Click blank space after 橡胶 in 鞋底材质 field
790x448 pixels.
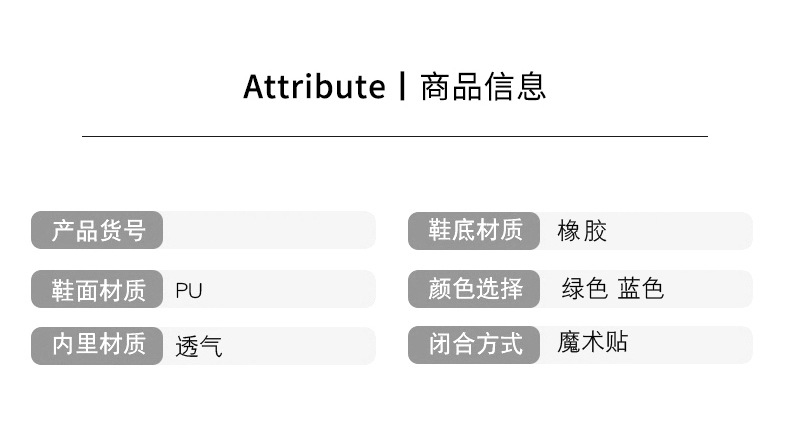pyautogui.click(x=680, y=232)
